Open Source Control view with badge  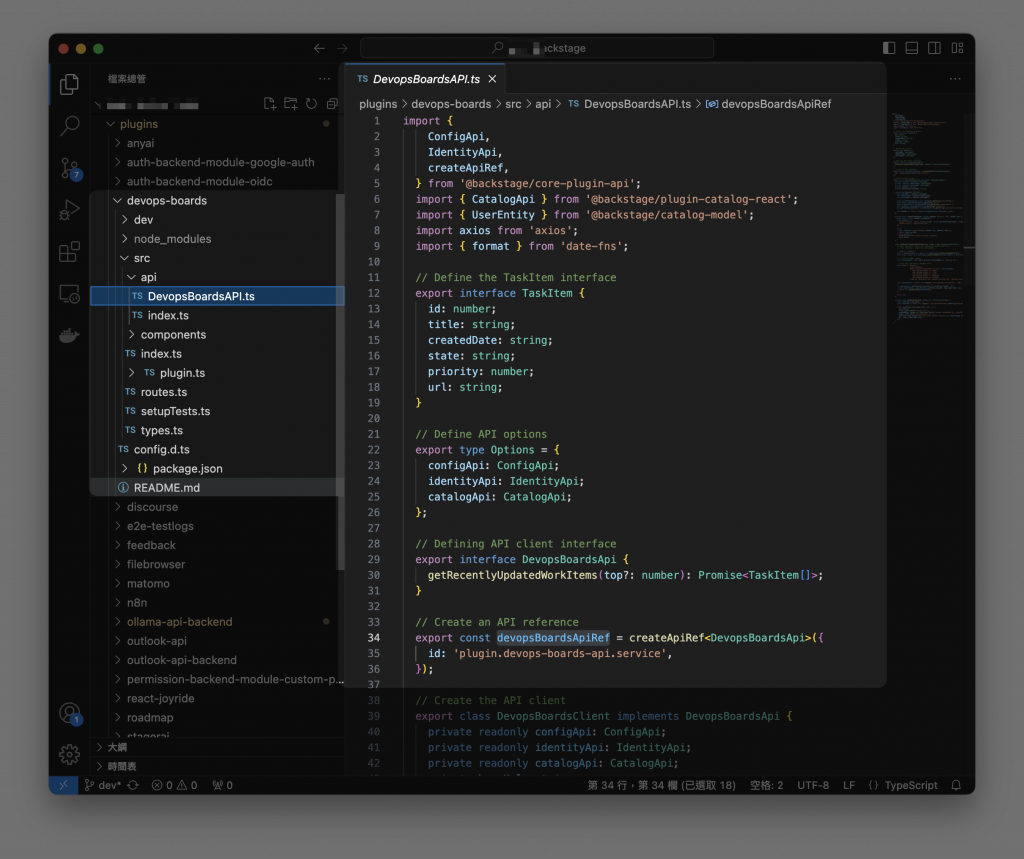[69, 168]
